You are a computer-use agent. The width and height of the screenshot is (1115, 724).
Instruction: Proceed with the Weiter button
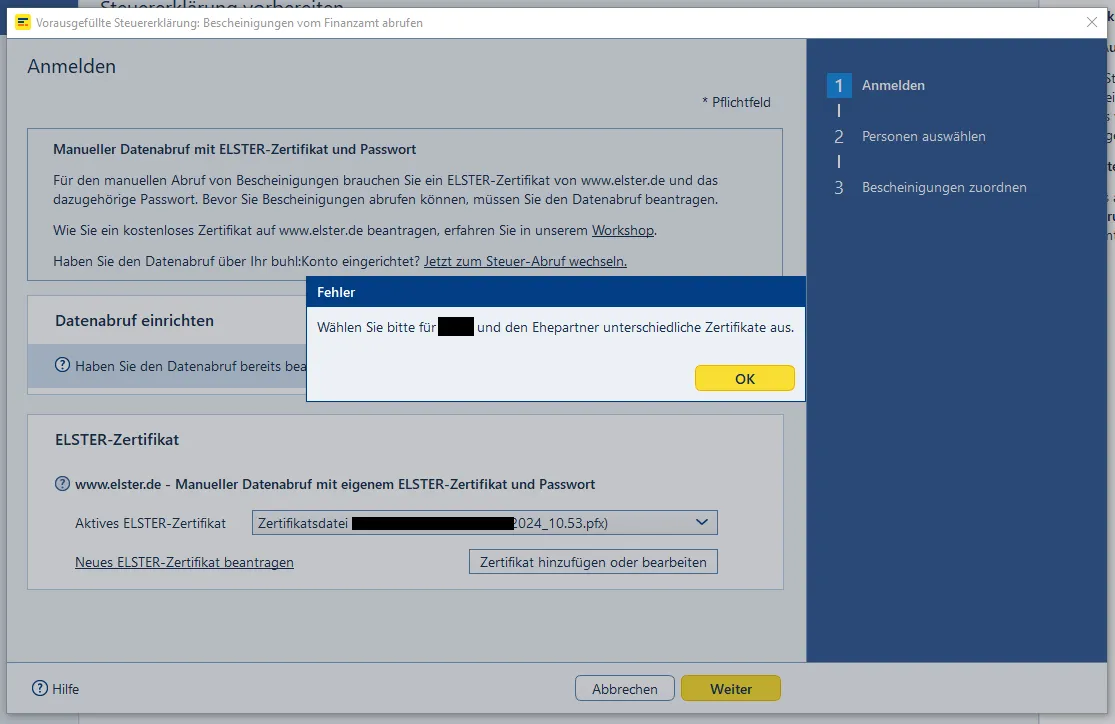(730, 688)
